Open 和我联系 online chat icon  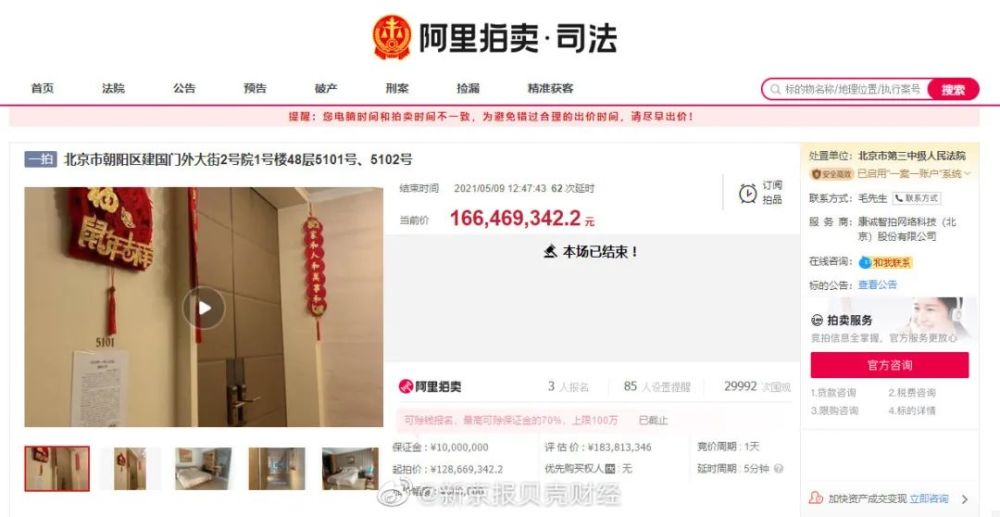[865, 262]
